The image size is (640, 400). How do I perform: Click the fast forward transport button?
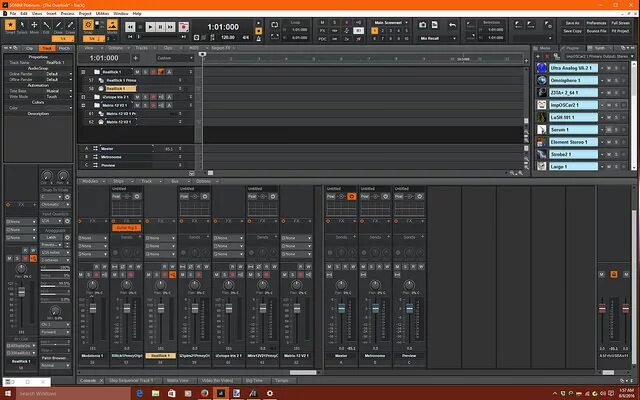click(x=171, y=27)
